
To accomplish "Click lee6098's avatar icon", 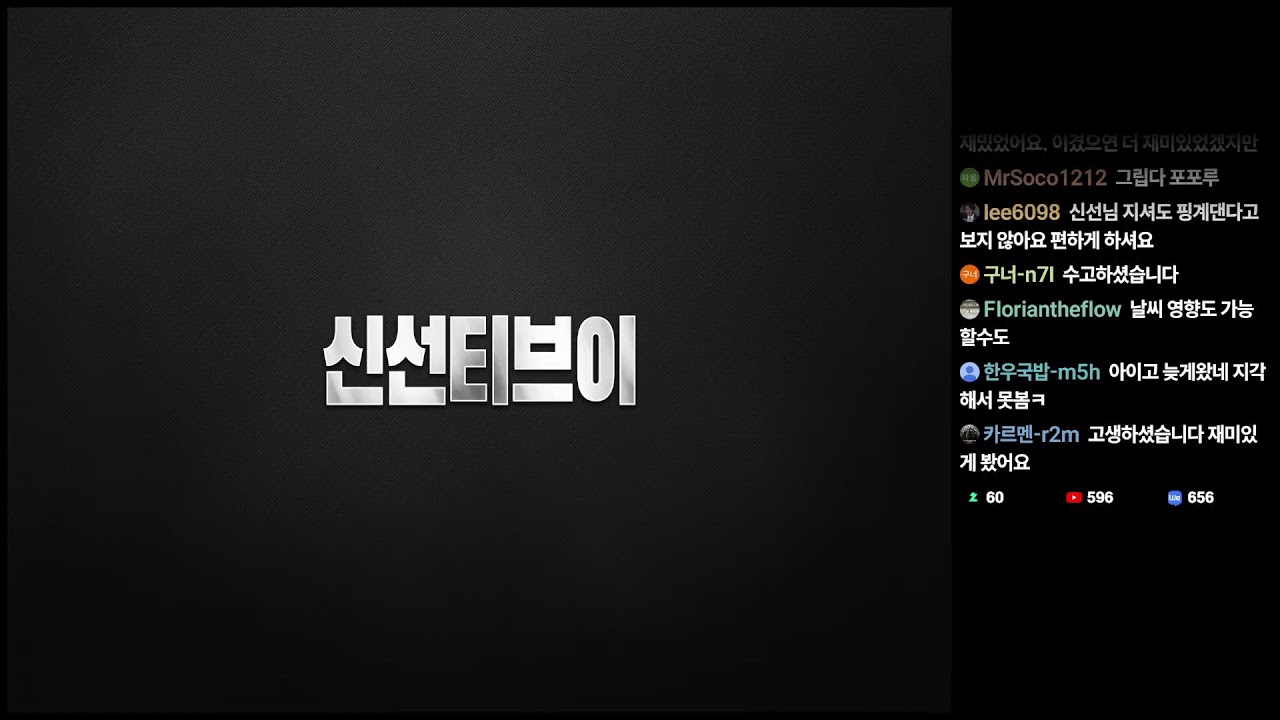I will [969, 212].
